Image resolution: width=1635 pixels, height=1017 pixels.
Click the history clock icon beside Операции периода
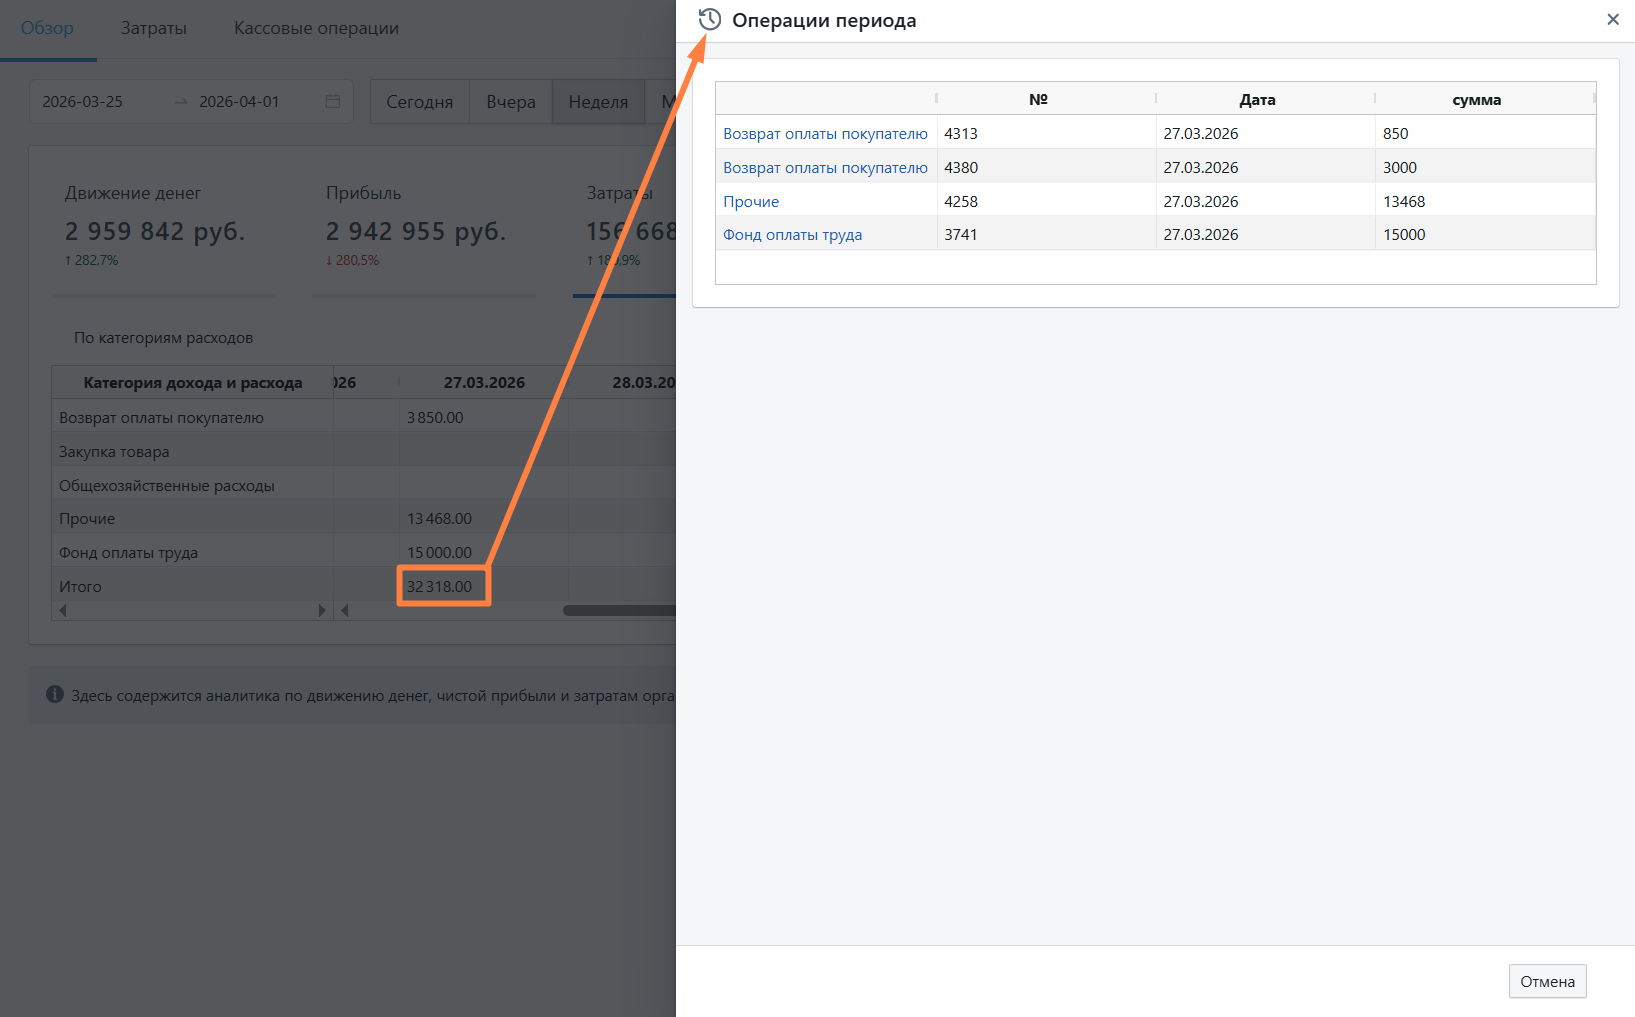click(709, 20)
